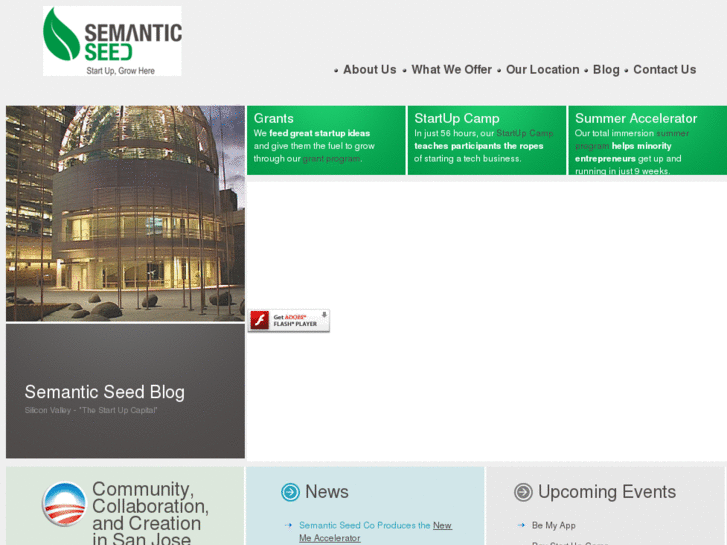Click the Get Adobe Flash Player badge
The image size is (727, 545).
pyautogui.click(x=288, y=320)
